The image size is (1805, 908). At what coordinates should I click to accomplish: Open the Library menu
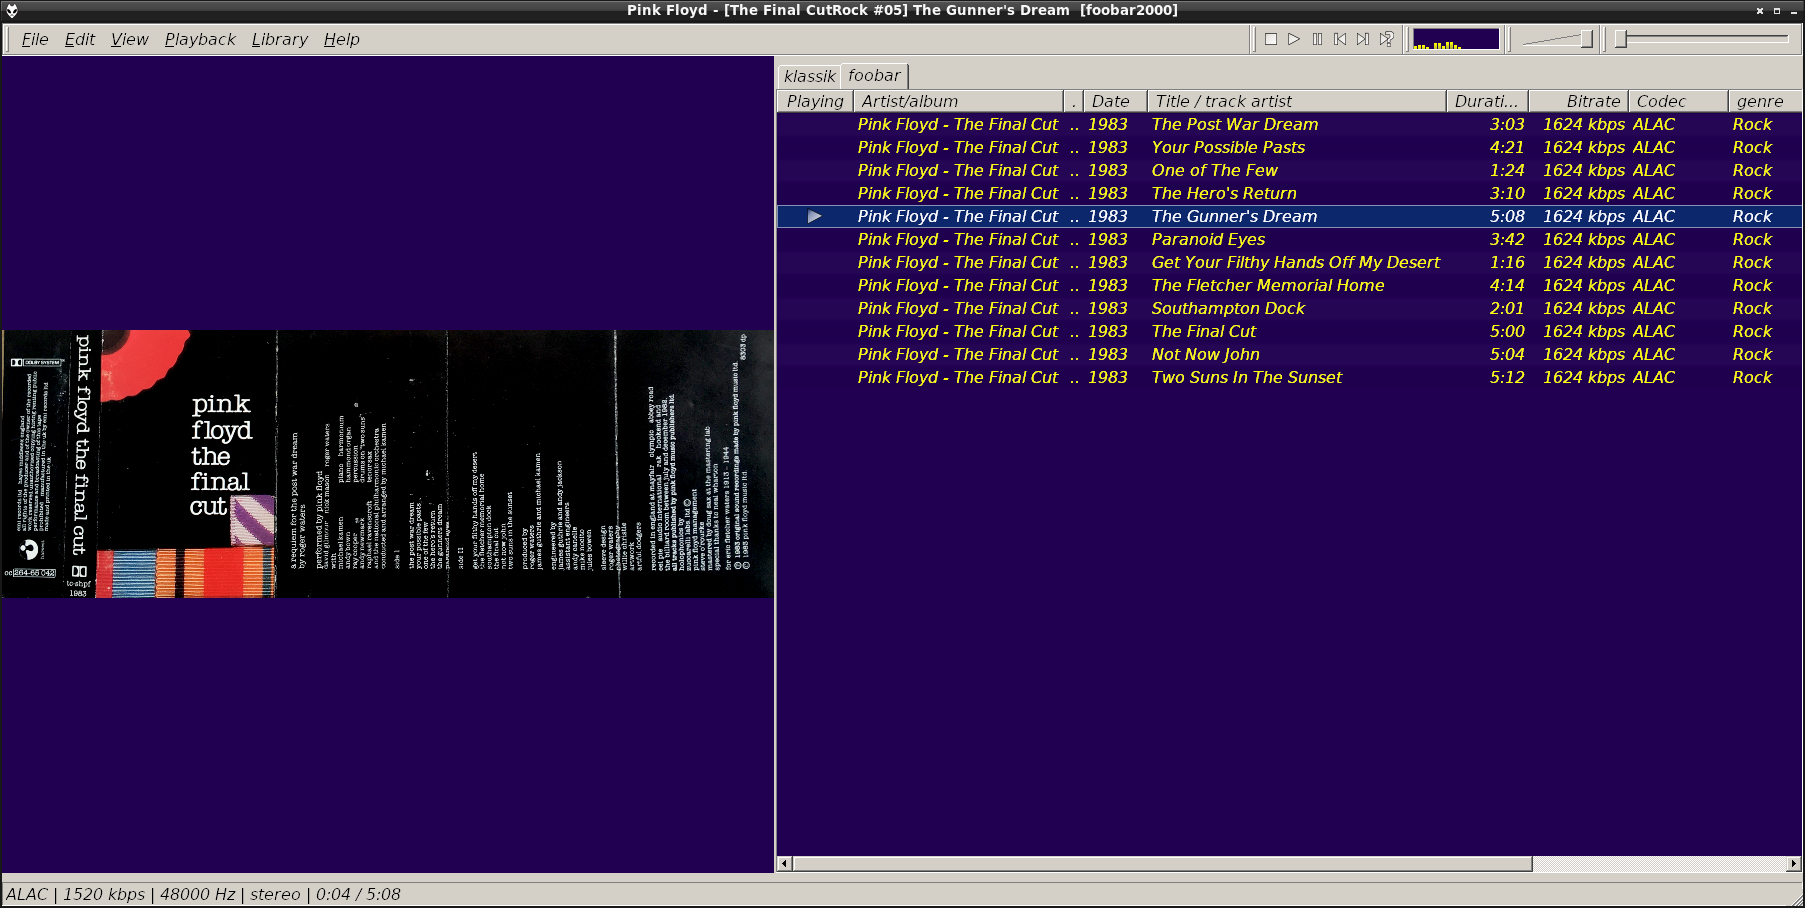pyautogui.click(x=279, y=39)
